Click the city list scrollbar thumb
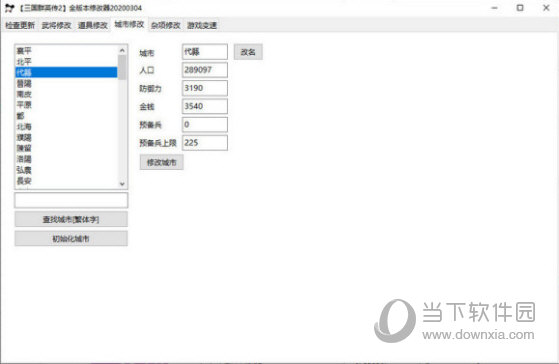 click(122, 67)
